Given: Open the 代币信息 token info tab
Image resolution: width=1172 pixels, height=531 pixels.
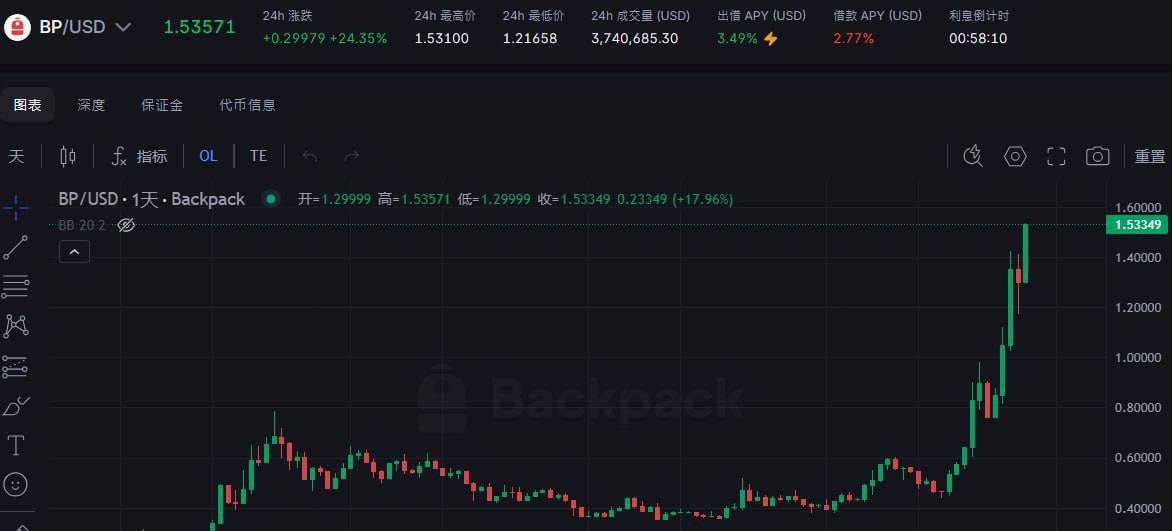Looking at the screenshot, I should click(247, 105).
